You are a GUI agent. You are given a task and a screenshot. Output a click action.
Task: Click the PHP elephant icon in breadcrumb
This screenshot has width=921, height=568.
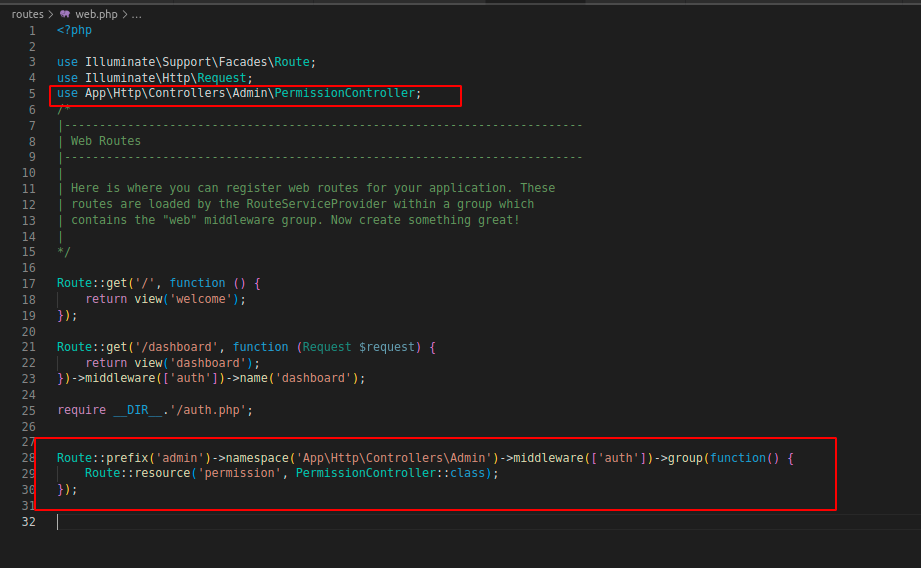point(65,14)
